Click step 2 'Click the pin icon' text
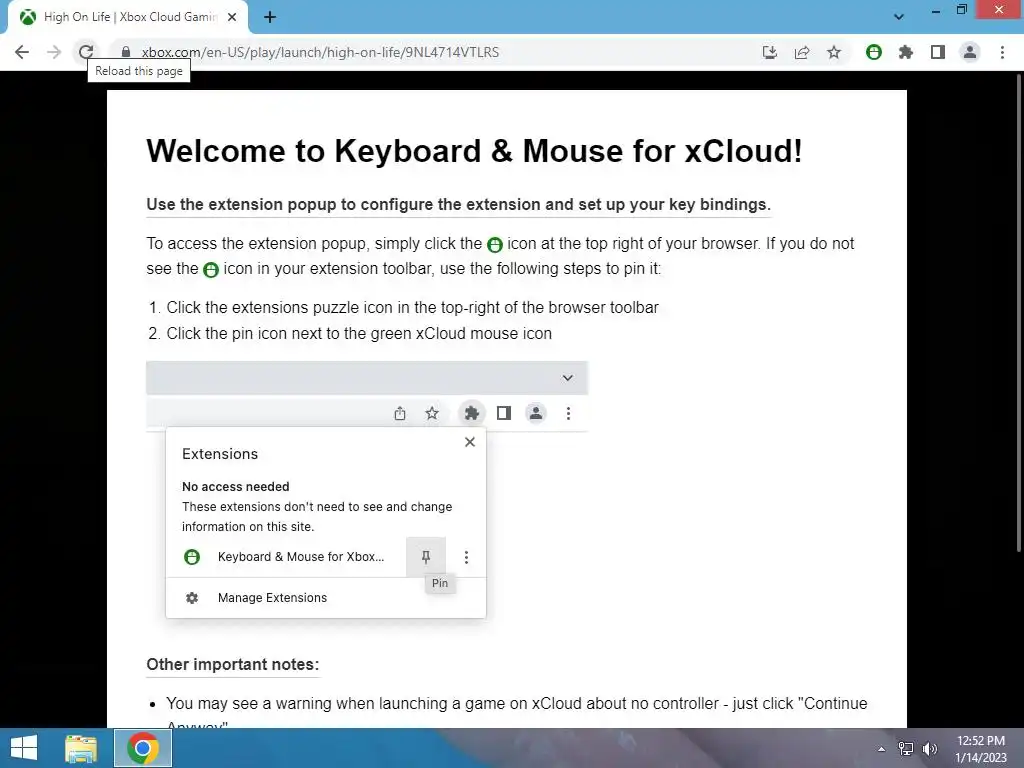 (x=359, y=333)
